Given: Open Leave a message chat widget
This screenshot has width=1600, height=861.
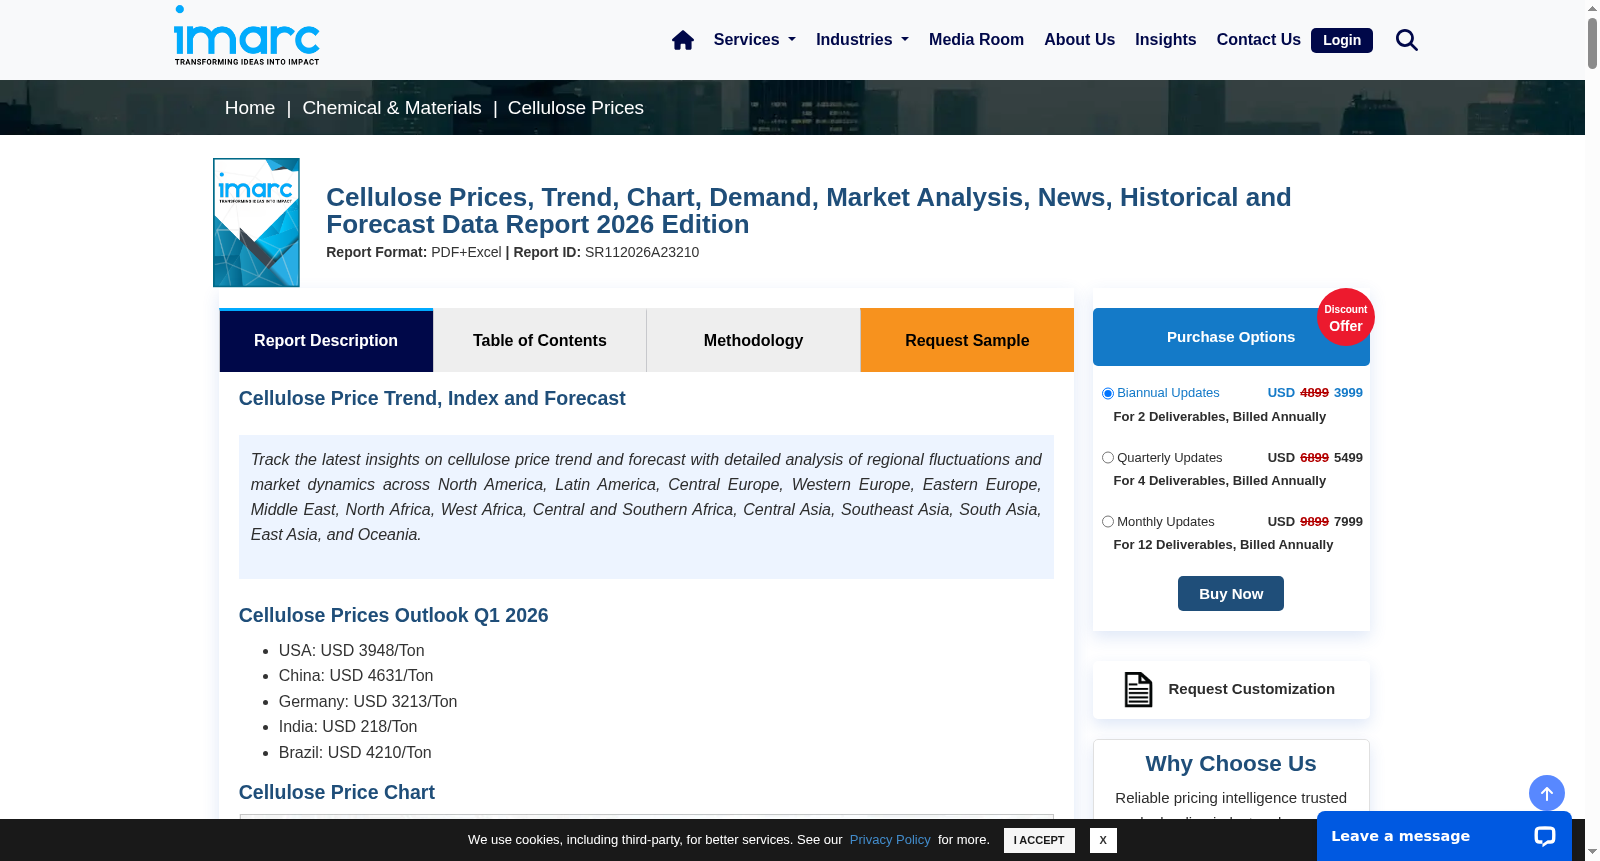Looking at the screenshot, I should click(1444, 836).
